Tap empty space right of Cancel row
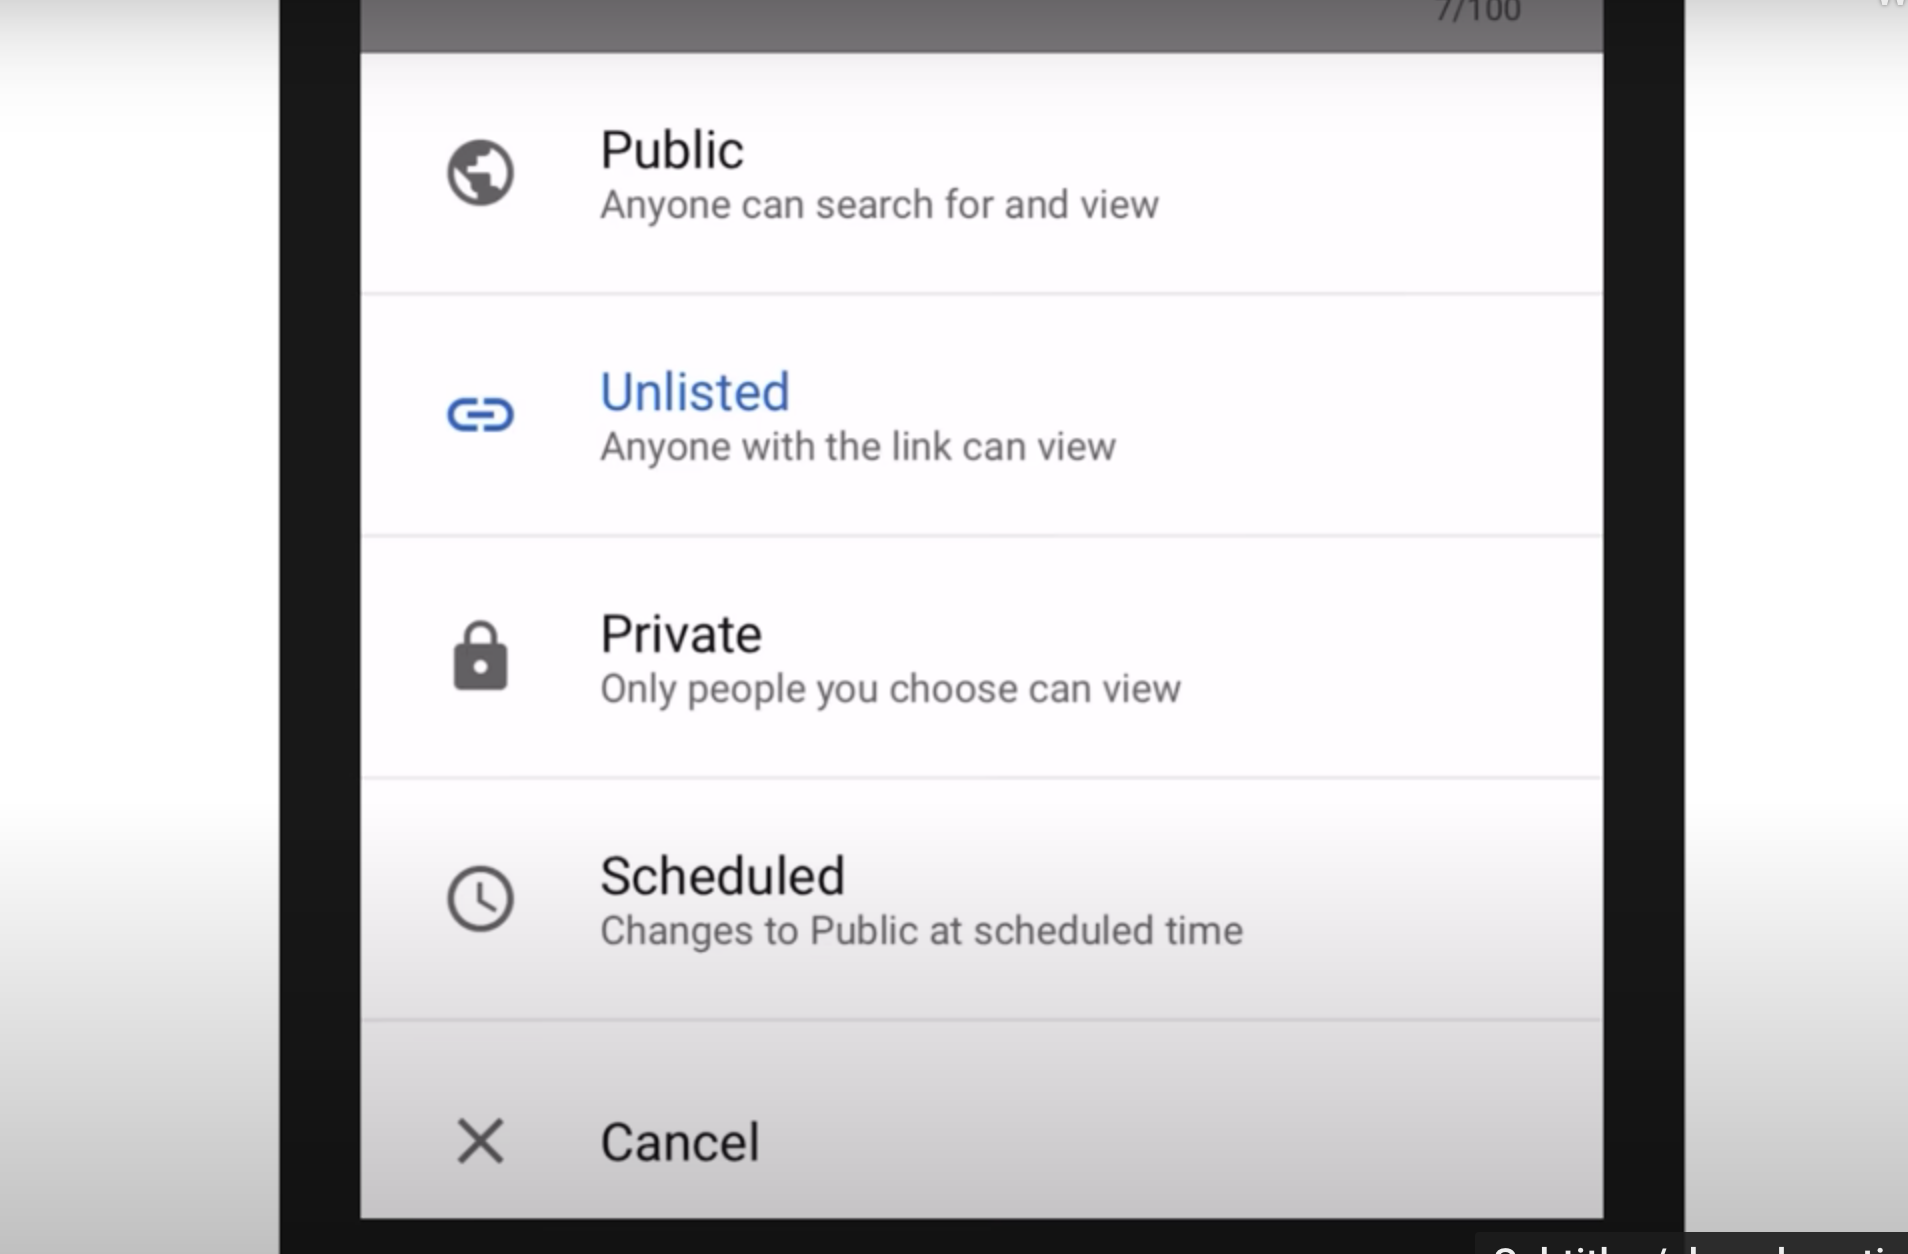Image resolution: width=1908 pixels, height=1254 pixels. click(1200, 1141)
